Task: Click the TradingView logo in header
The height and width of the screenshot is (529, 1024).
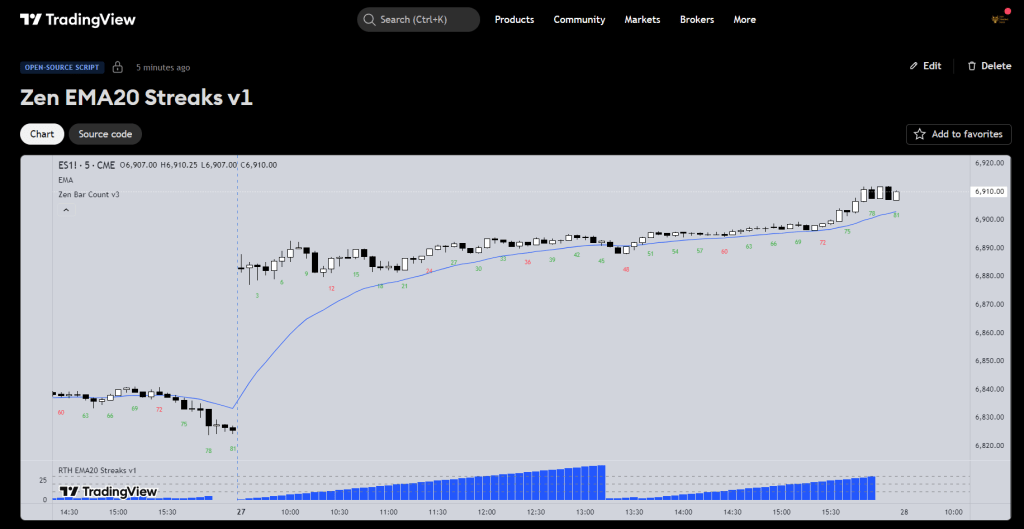Action: click(78, 19)
